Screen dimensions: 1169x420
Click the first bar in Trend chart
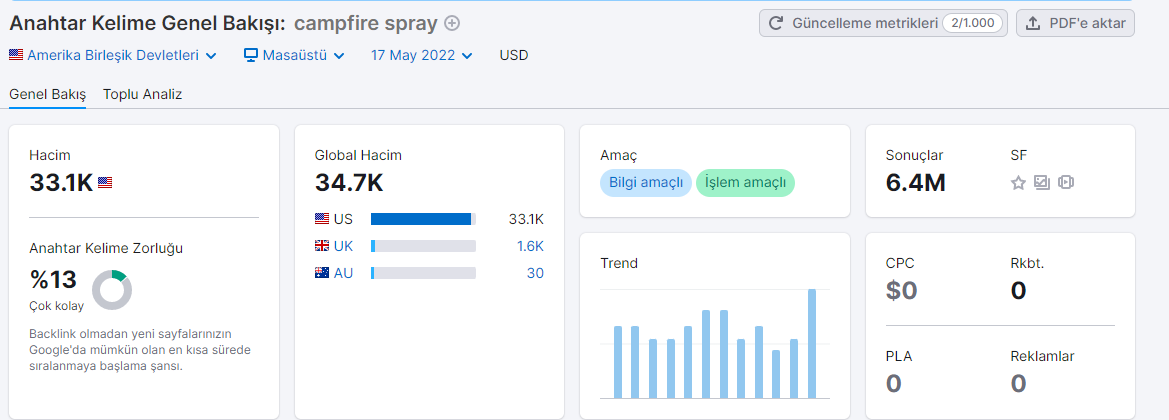618,363
